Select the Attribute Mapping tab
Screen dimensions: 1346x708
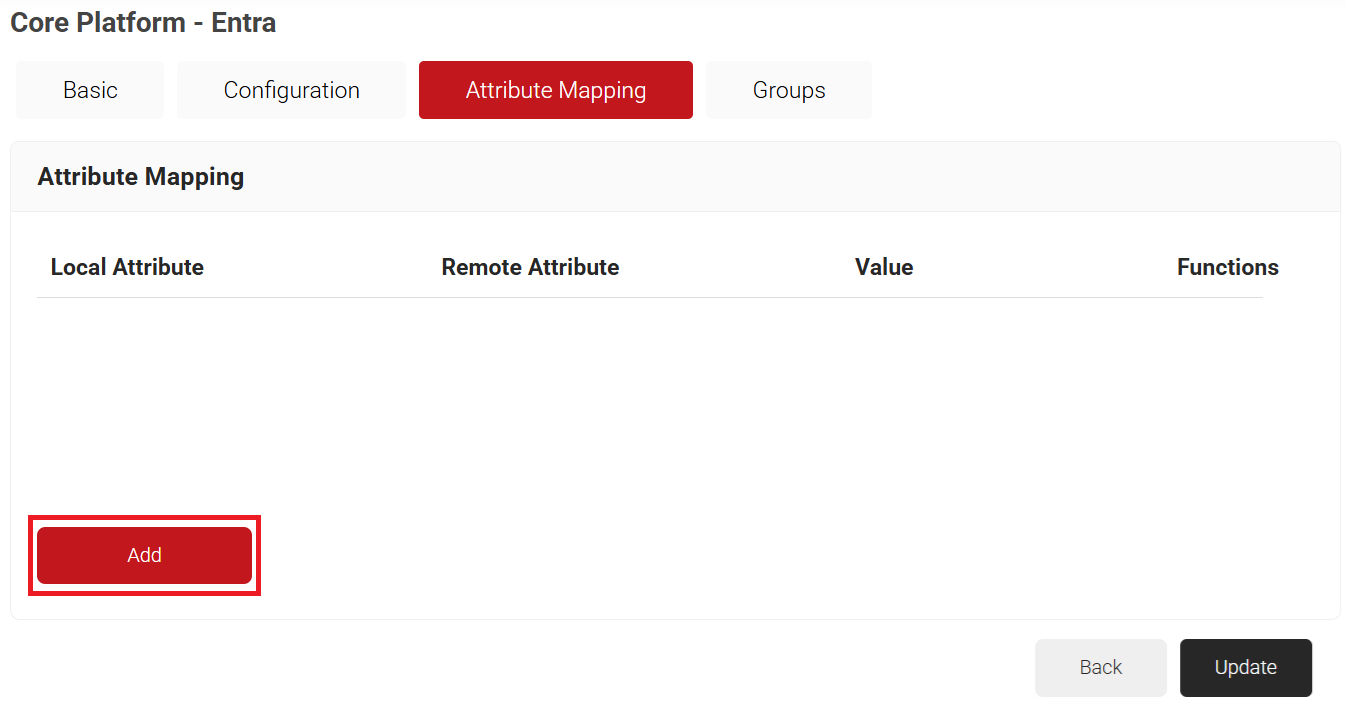click(556, 90)
